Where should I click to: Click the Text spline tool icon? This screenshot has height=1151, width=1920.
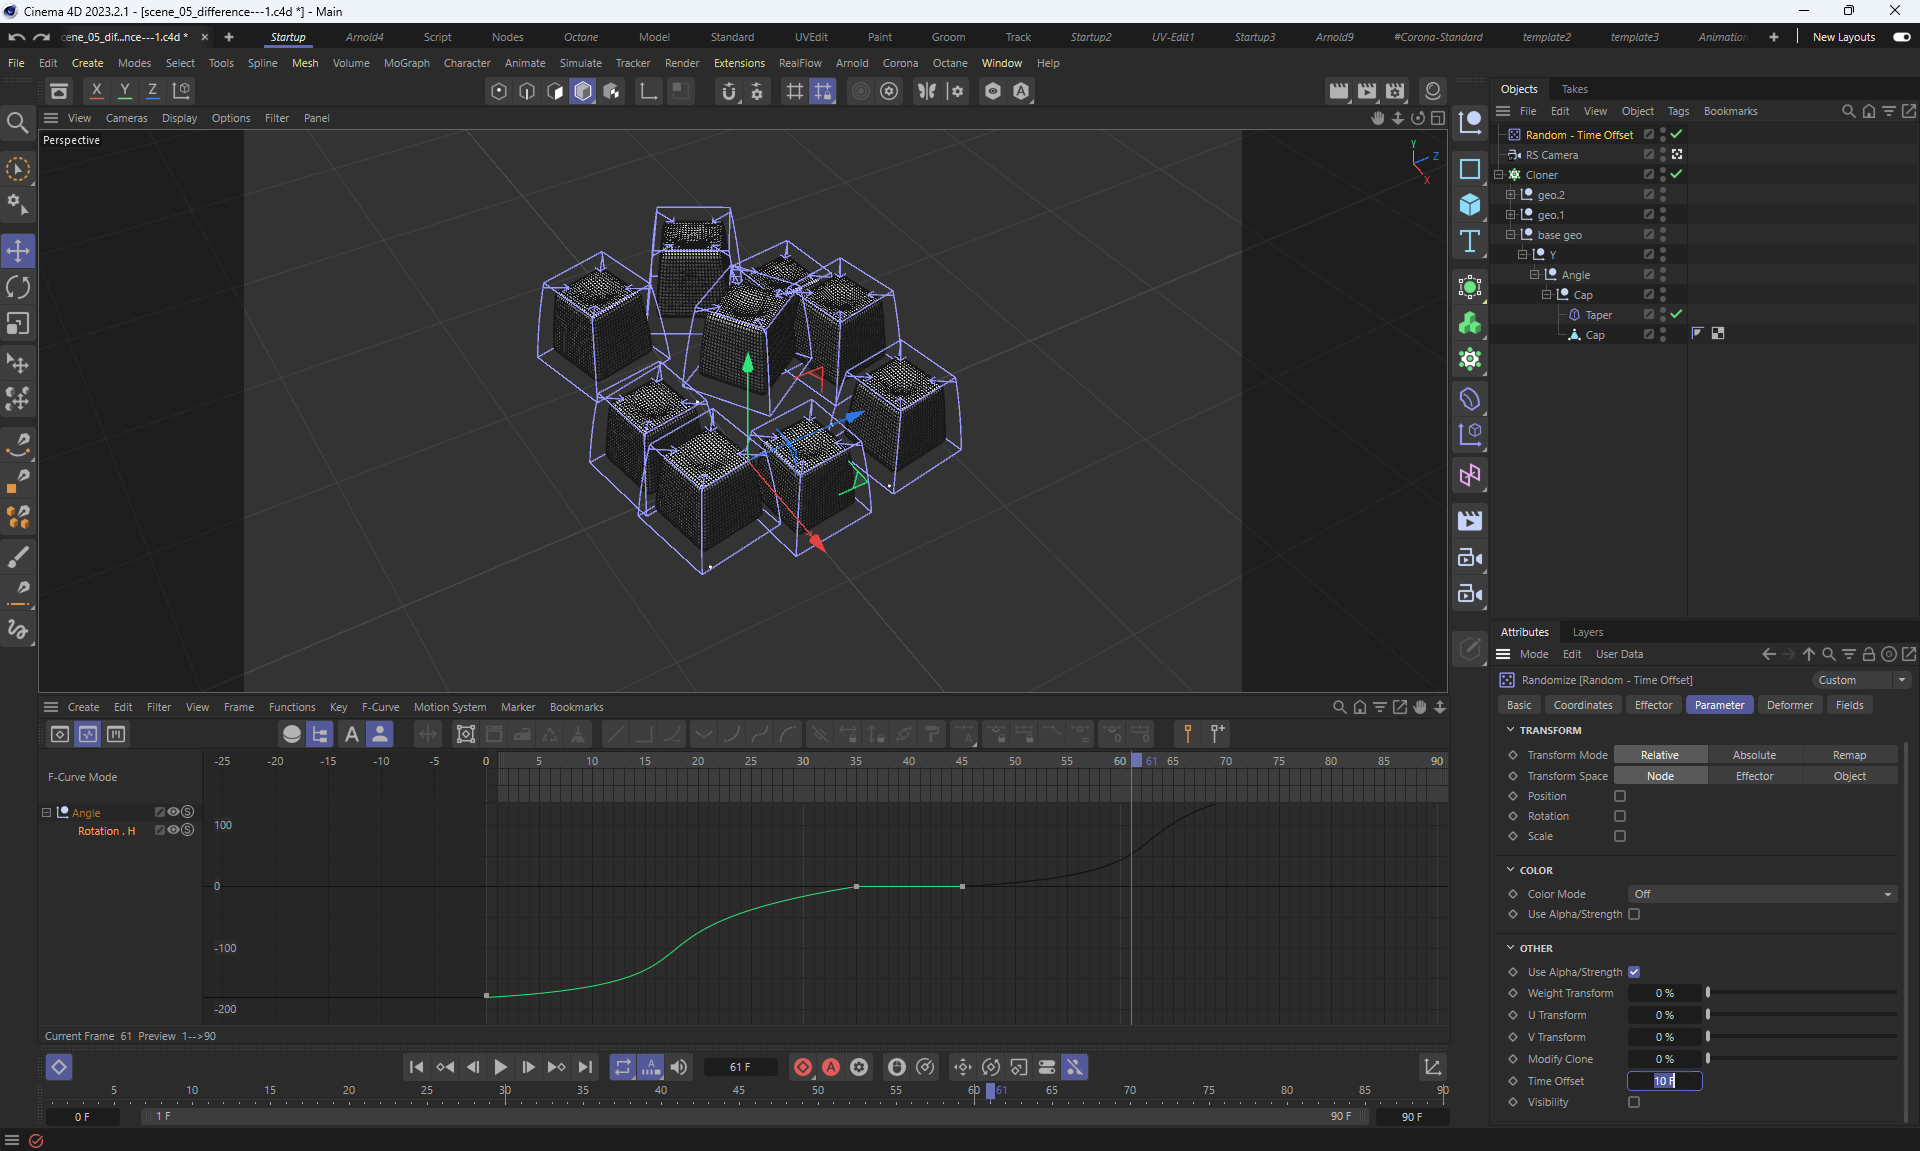click(x=1469, y=241)
